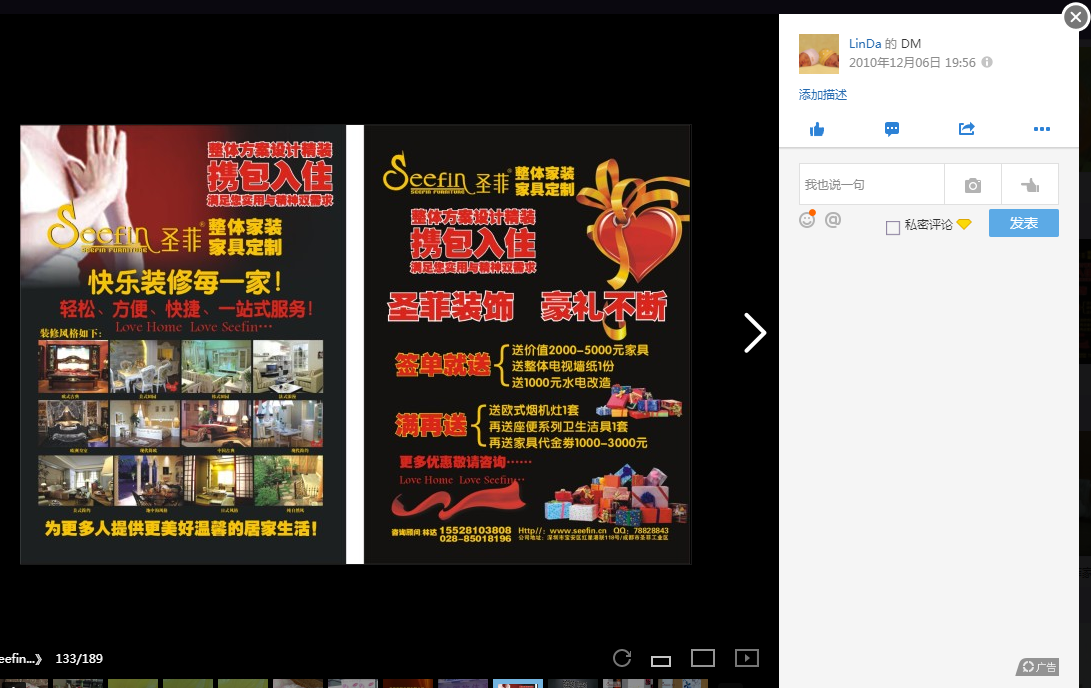Click the 133/189 photo counter
Screen dimensions: 1091x688
(x=79, y=658)
